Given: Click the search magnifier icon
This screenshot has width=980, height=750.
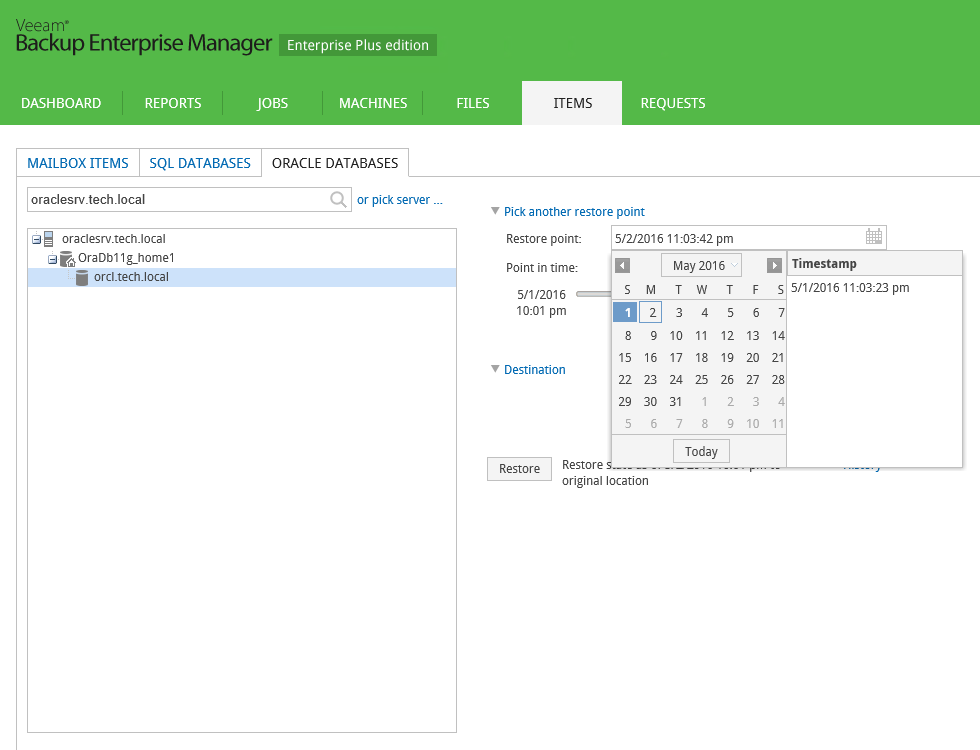Looking at the screenshot, I should click(x=338, y=199).
